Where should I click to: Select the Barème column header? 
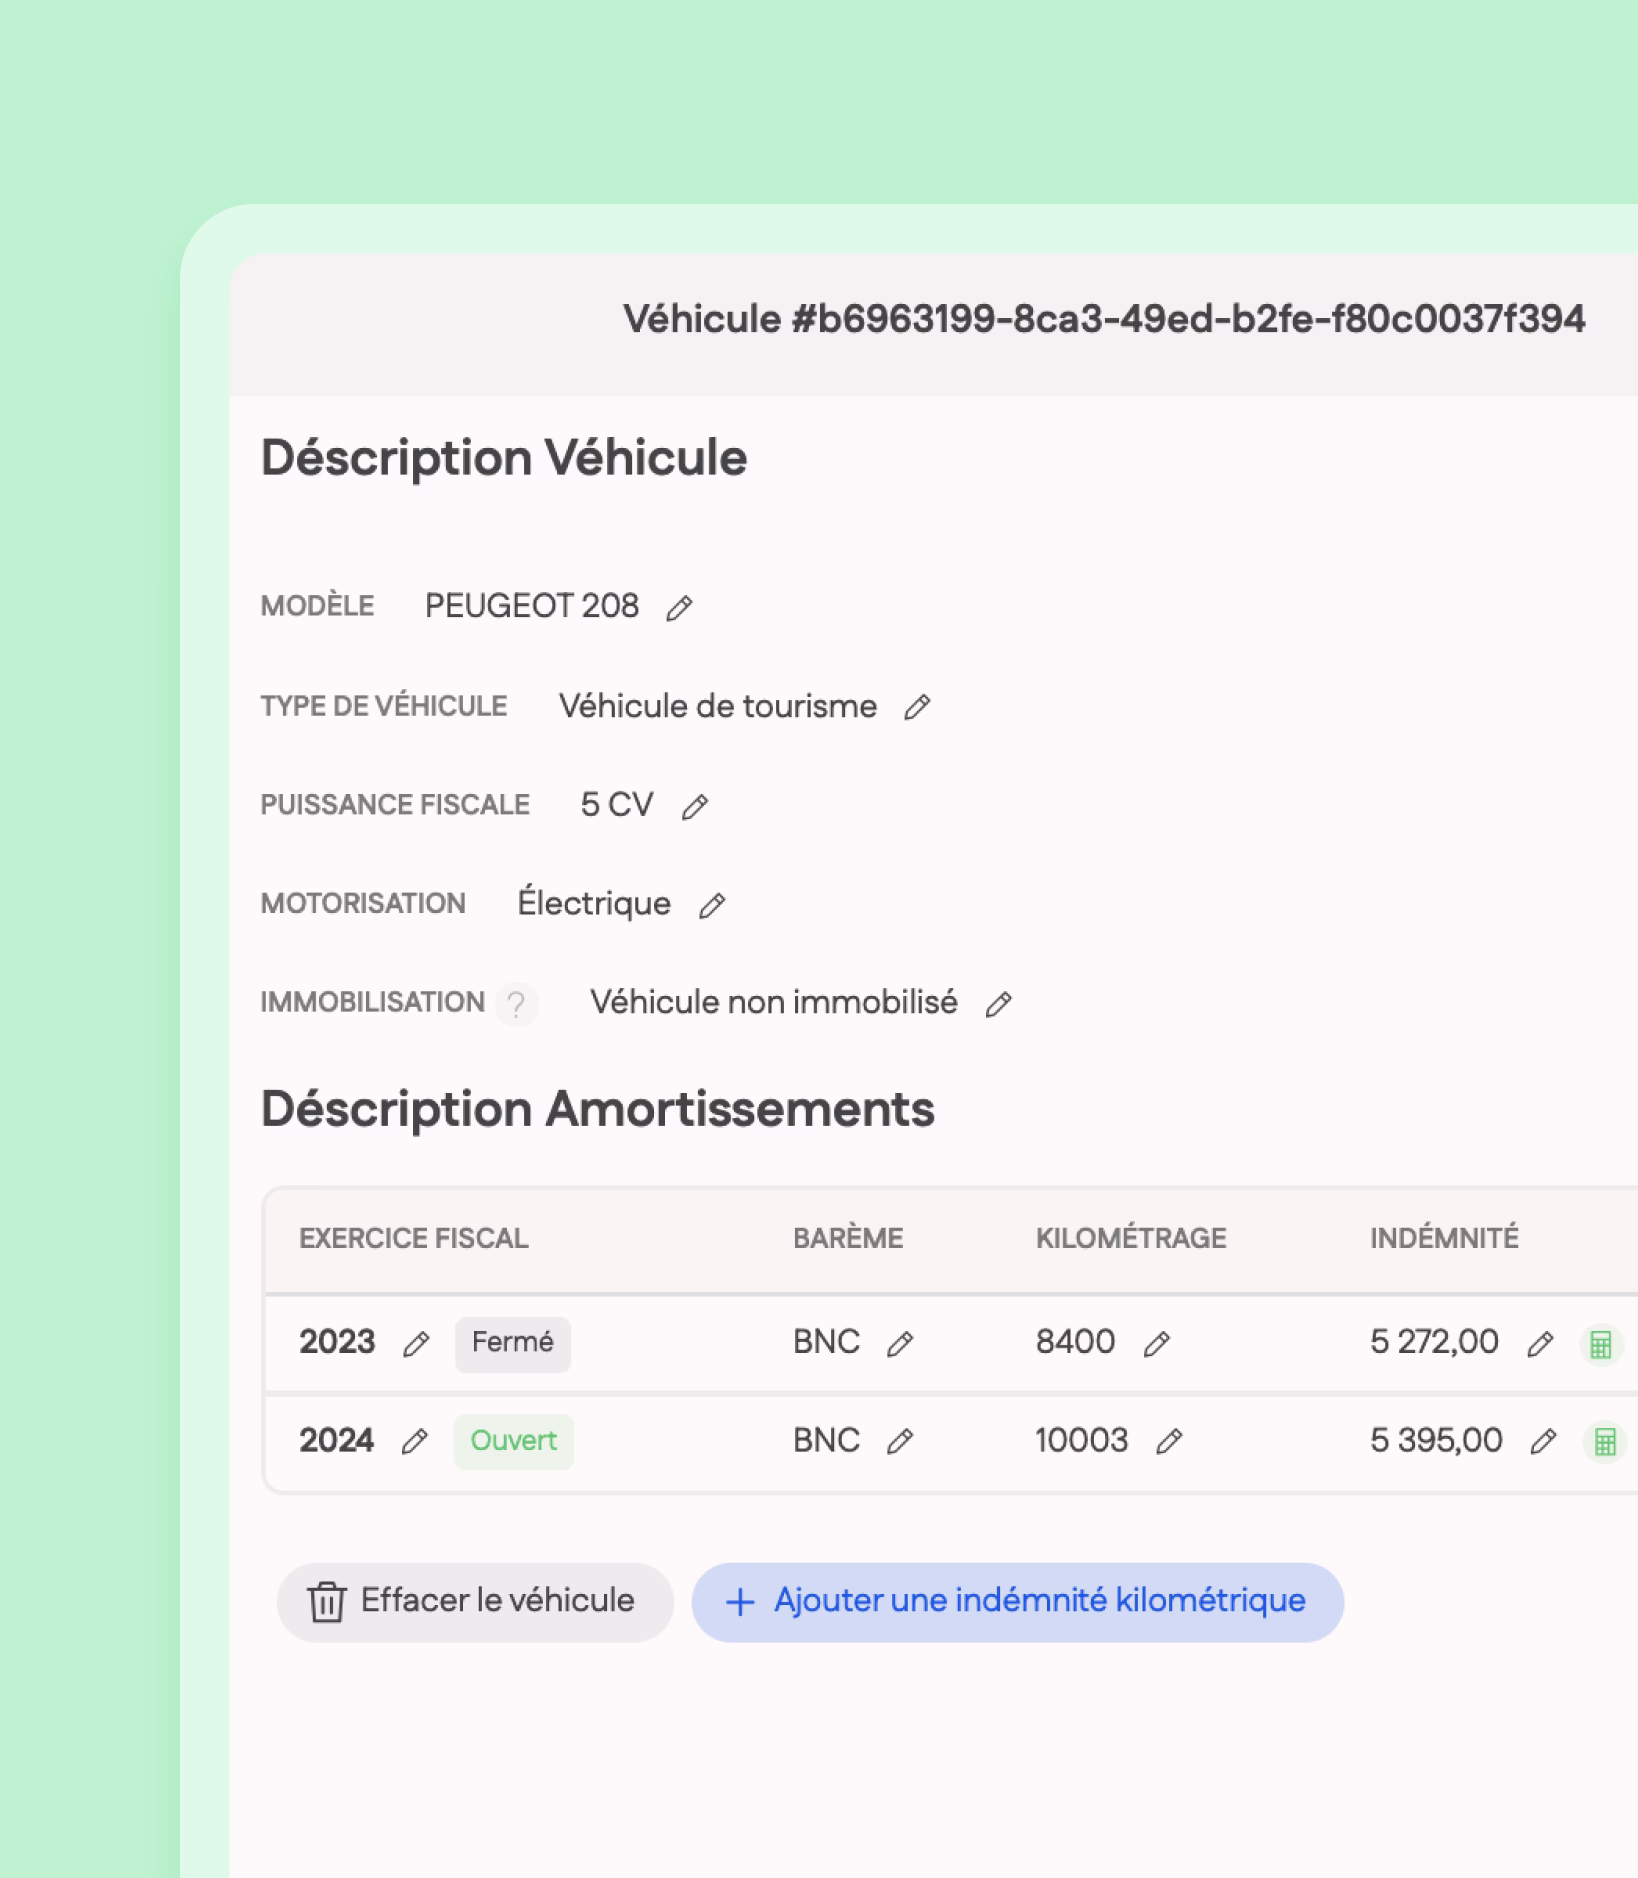pyautogui.click(x=848, y=1238)
